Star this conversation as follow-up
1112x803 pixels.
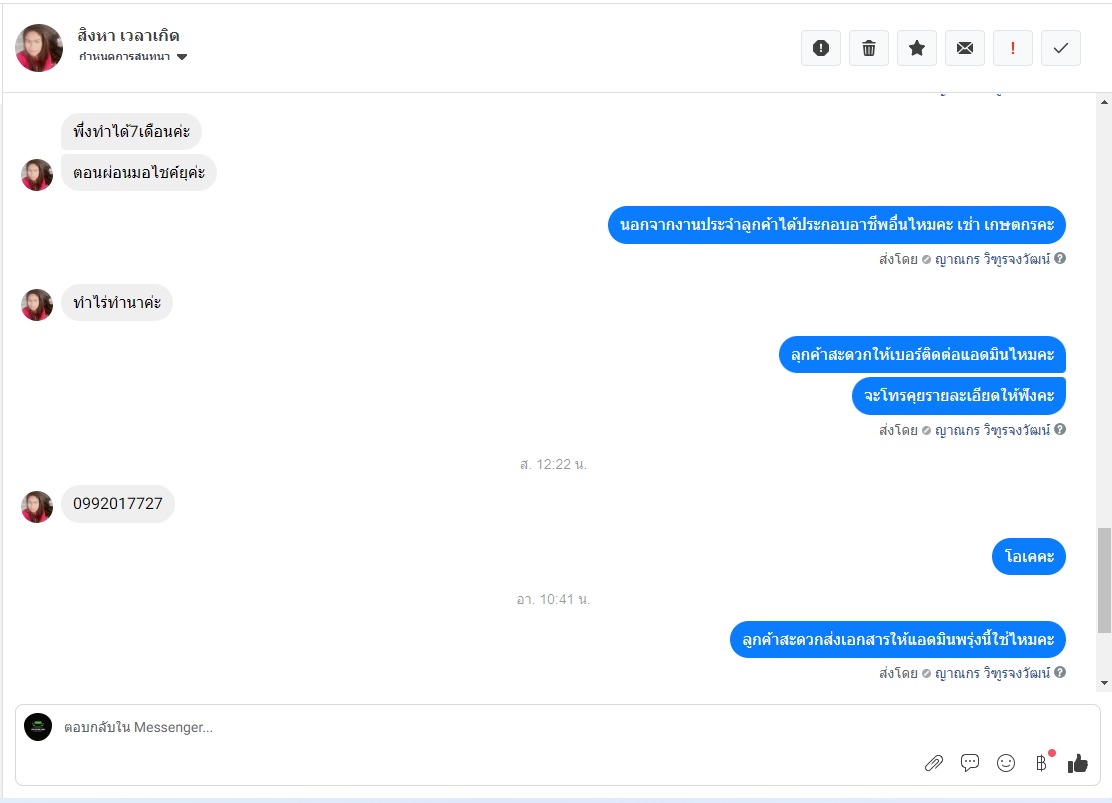click(x=917, y=48)
